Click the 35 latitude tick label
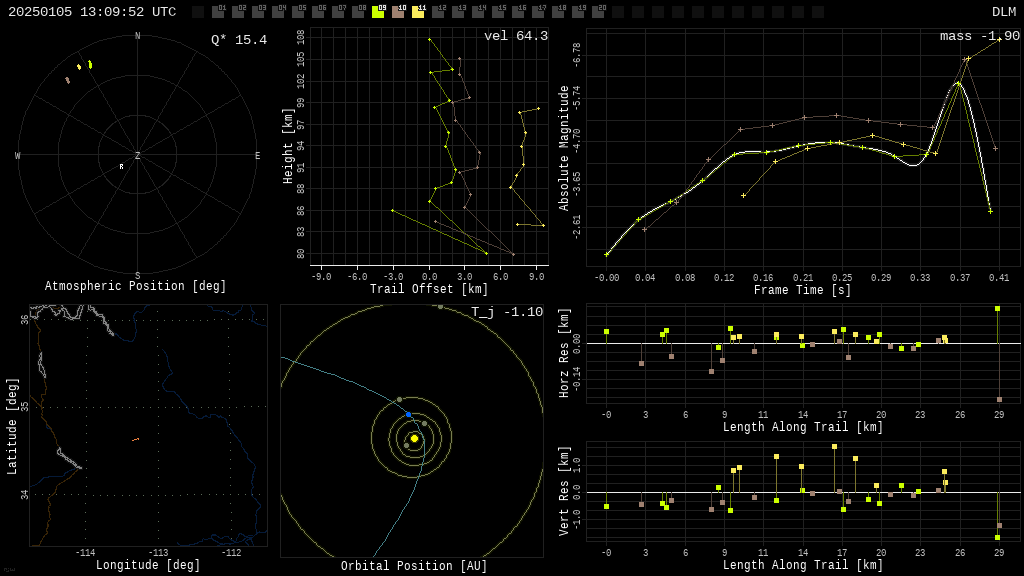 (24, 406)
